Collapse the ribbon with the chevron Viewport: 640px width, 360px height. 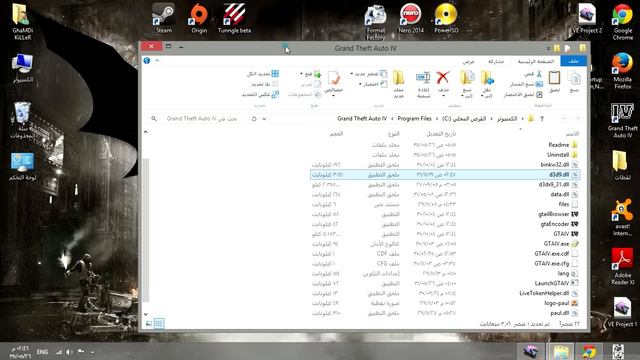[x=157, y=60]
